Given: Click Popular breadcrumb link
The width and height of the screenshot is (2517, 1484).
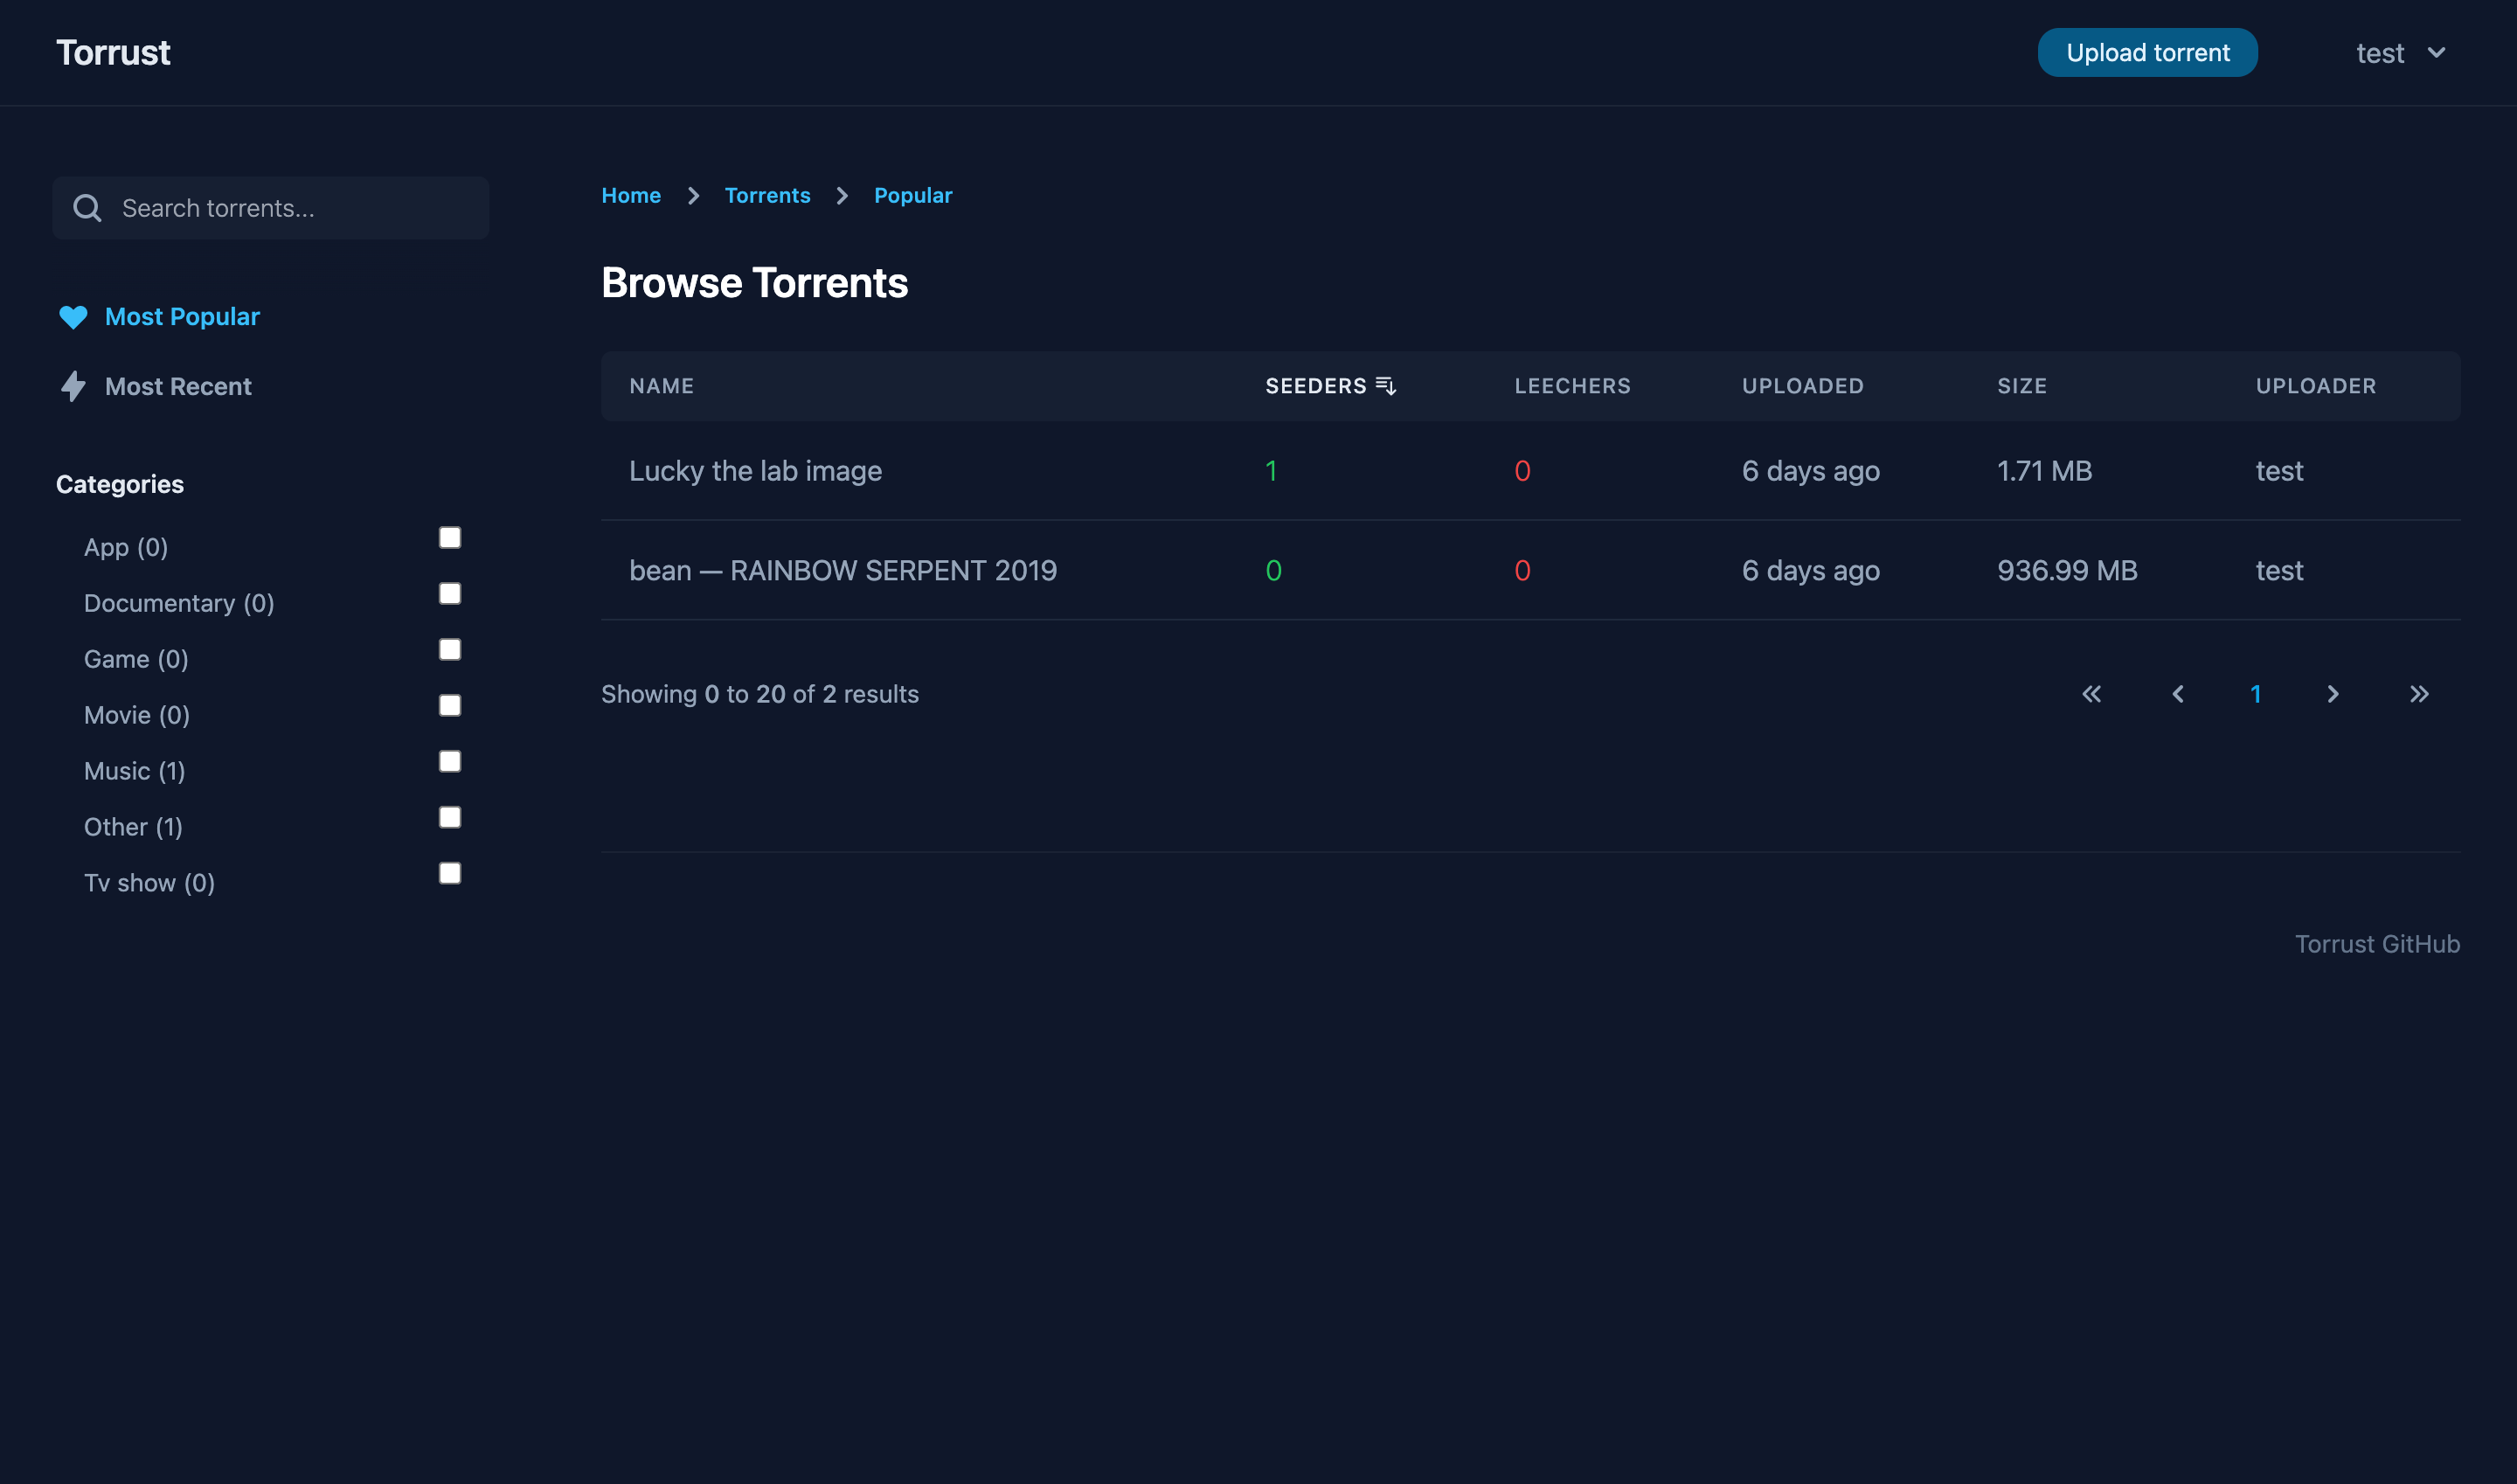Looking at the screenshot, I should [913, 196].
